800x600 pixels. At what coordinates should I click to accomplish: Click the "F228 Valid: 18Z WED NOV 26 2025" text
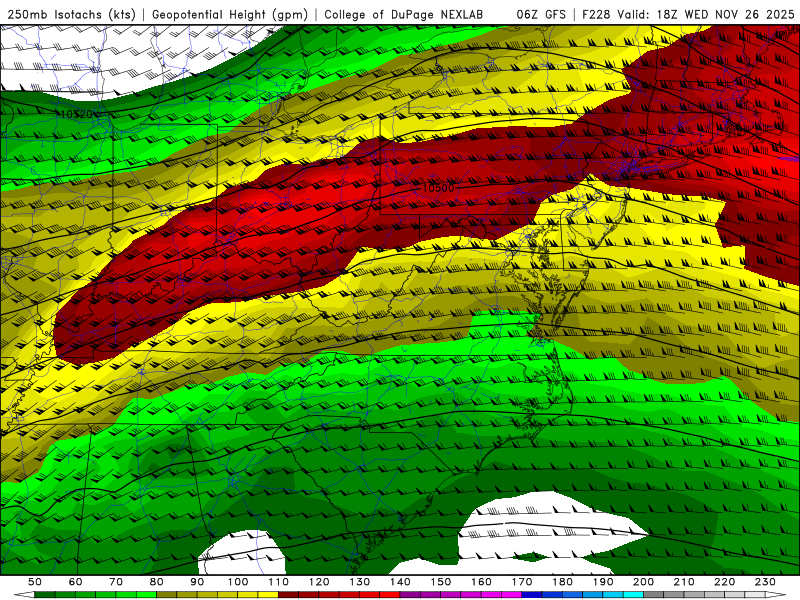[x=688, y=14]
